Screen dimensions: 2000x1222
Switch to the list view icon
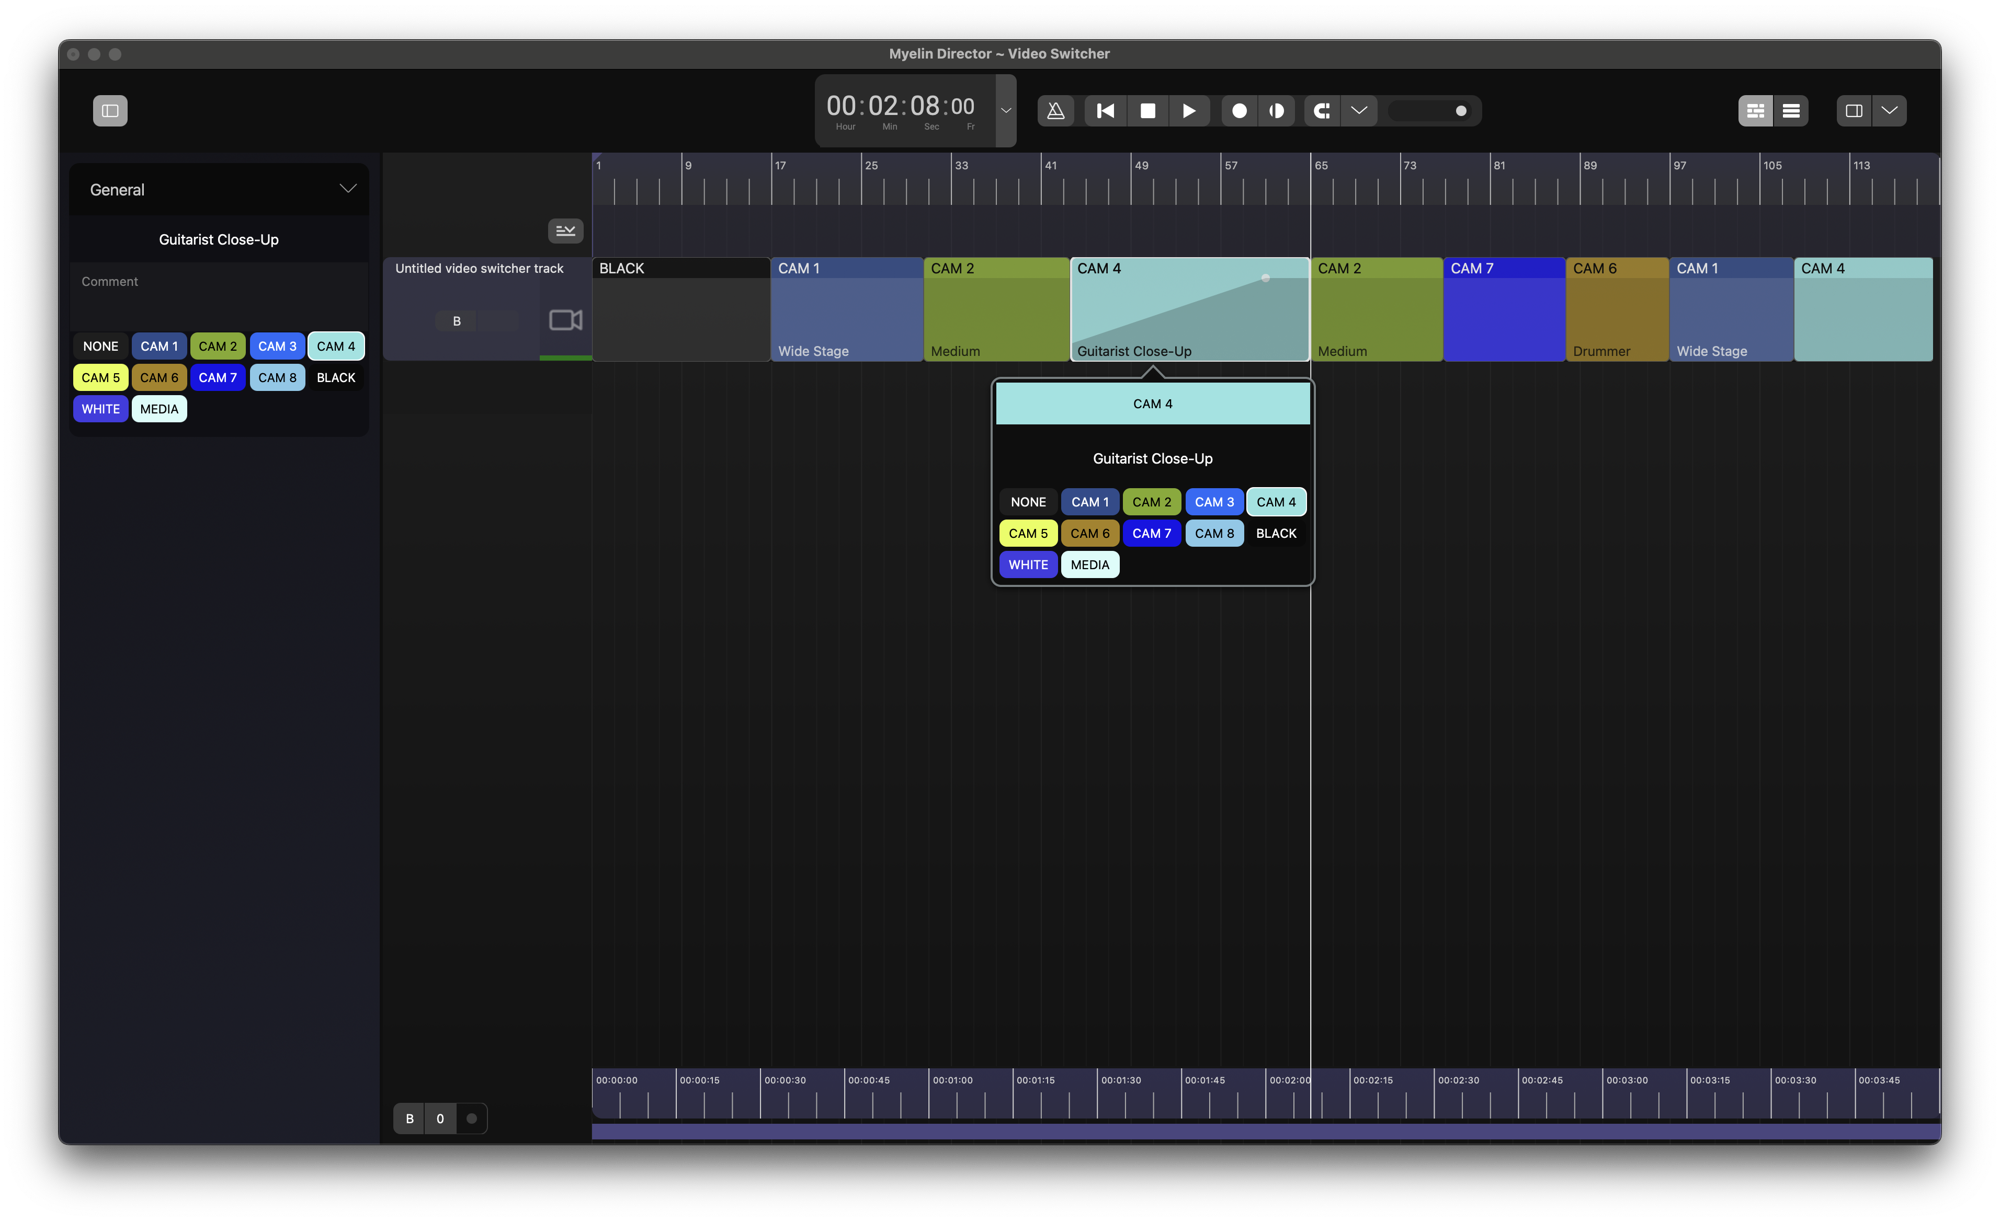click(x=1791, y=111)
